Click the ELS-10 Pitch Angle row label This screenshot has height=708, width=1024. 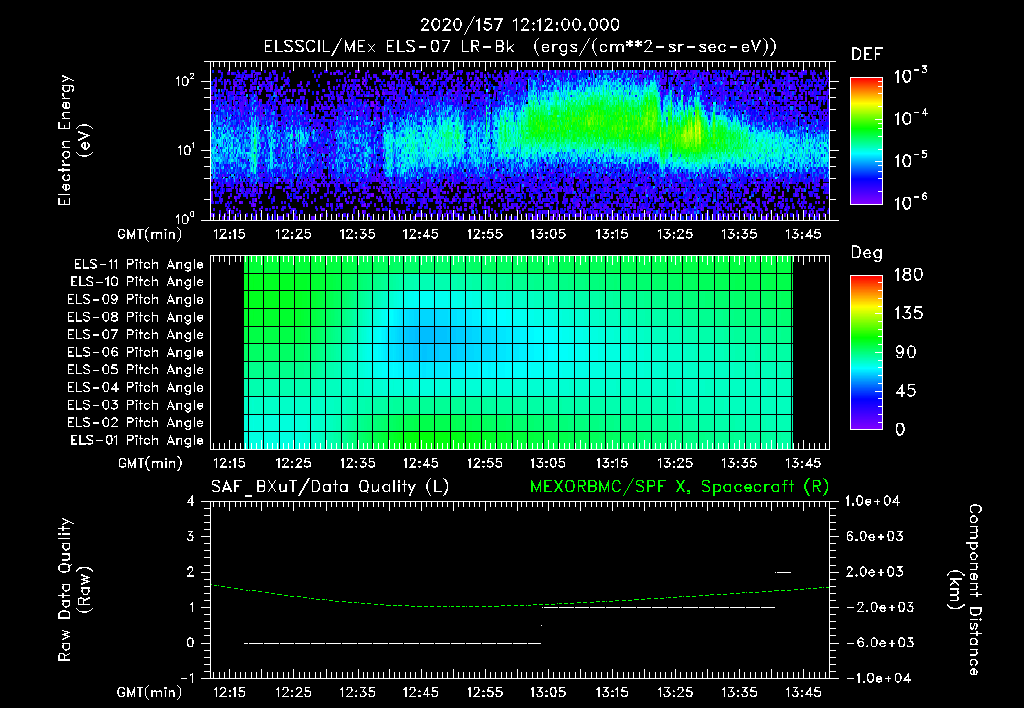click(x=137, y=282)
